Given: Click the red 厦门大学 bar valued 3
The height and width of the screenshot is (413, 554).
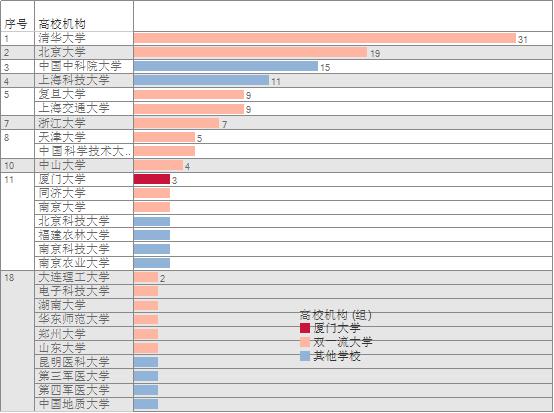Looking at the screenshot, I should tap(152, 179).
